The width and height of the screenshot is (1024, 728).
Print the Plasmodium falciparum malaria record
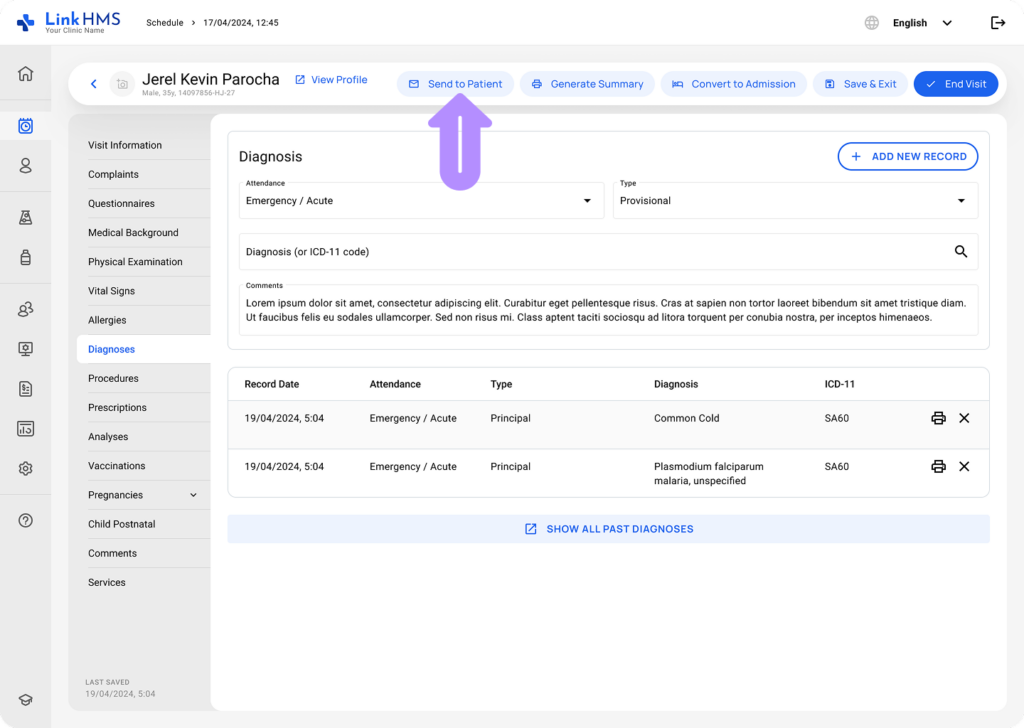click(x=938, y=467)
